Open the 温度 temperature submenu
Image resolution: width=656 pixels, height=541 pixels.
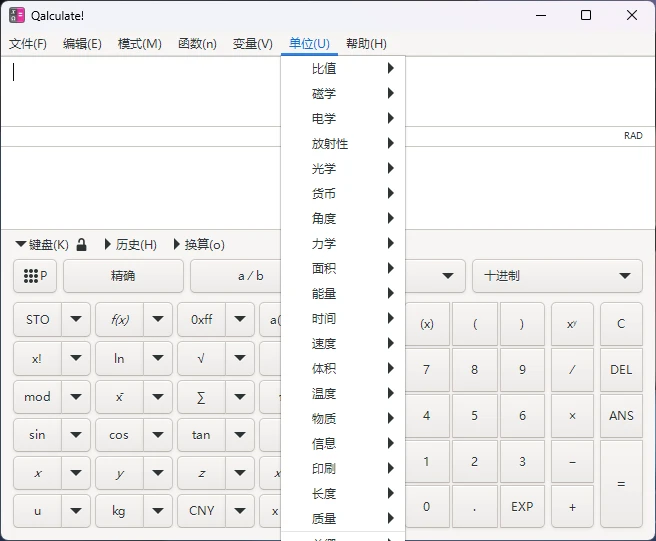(343, 393)
